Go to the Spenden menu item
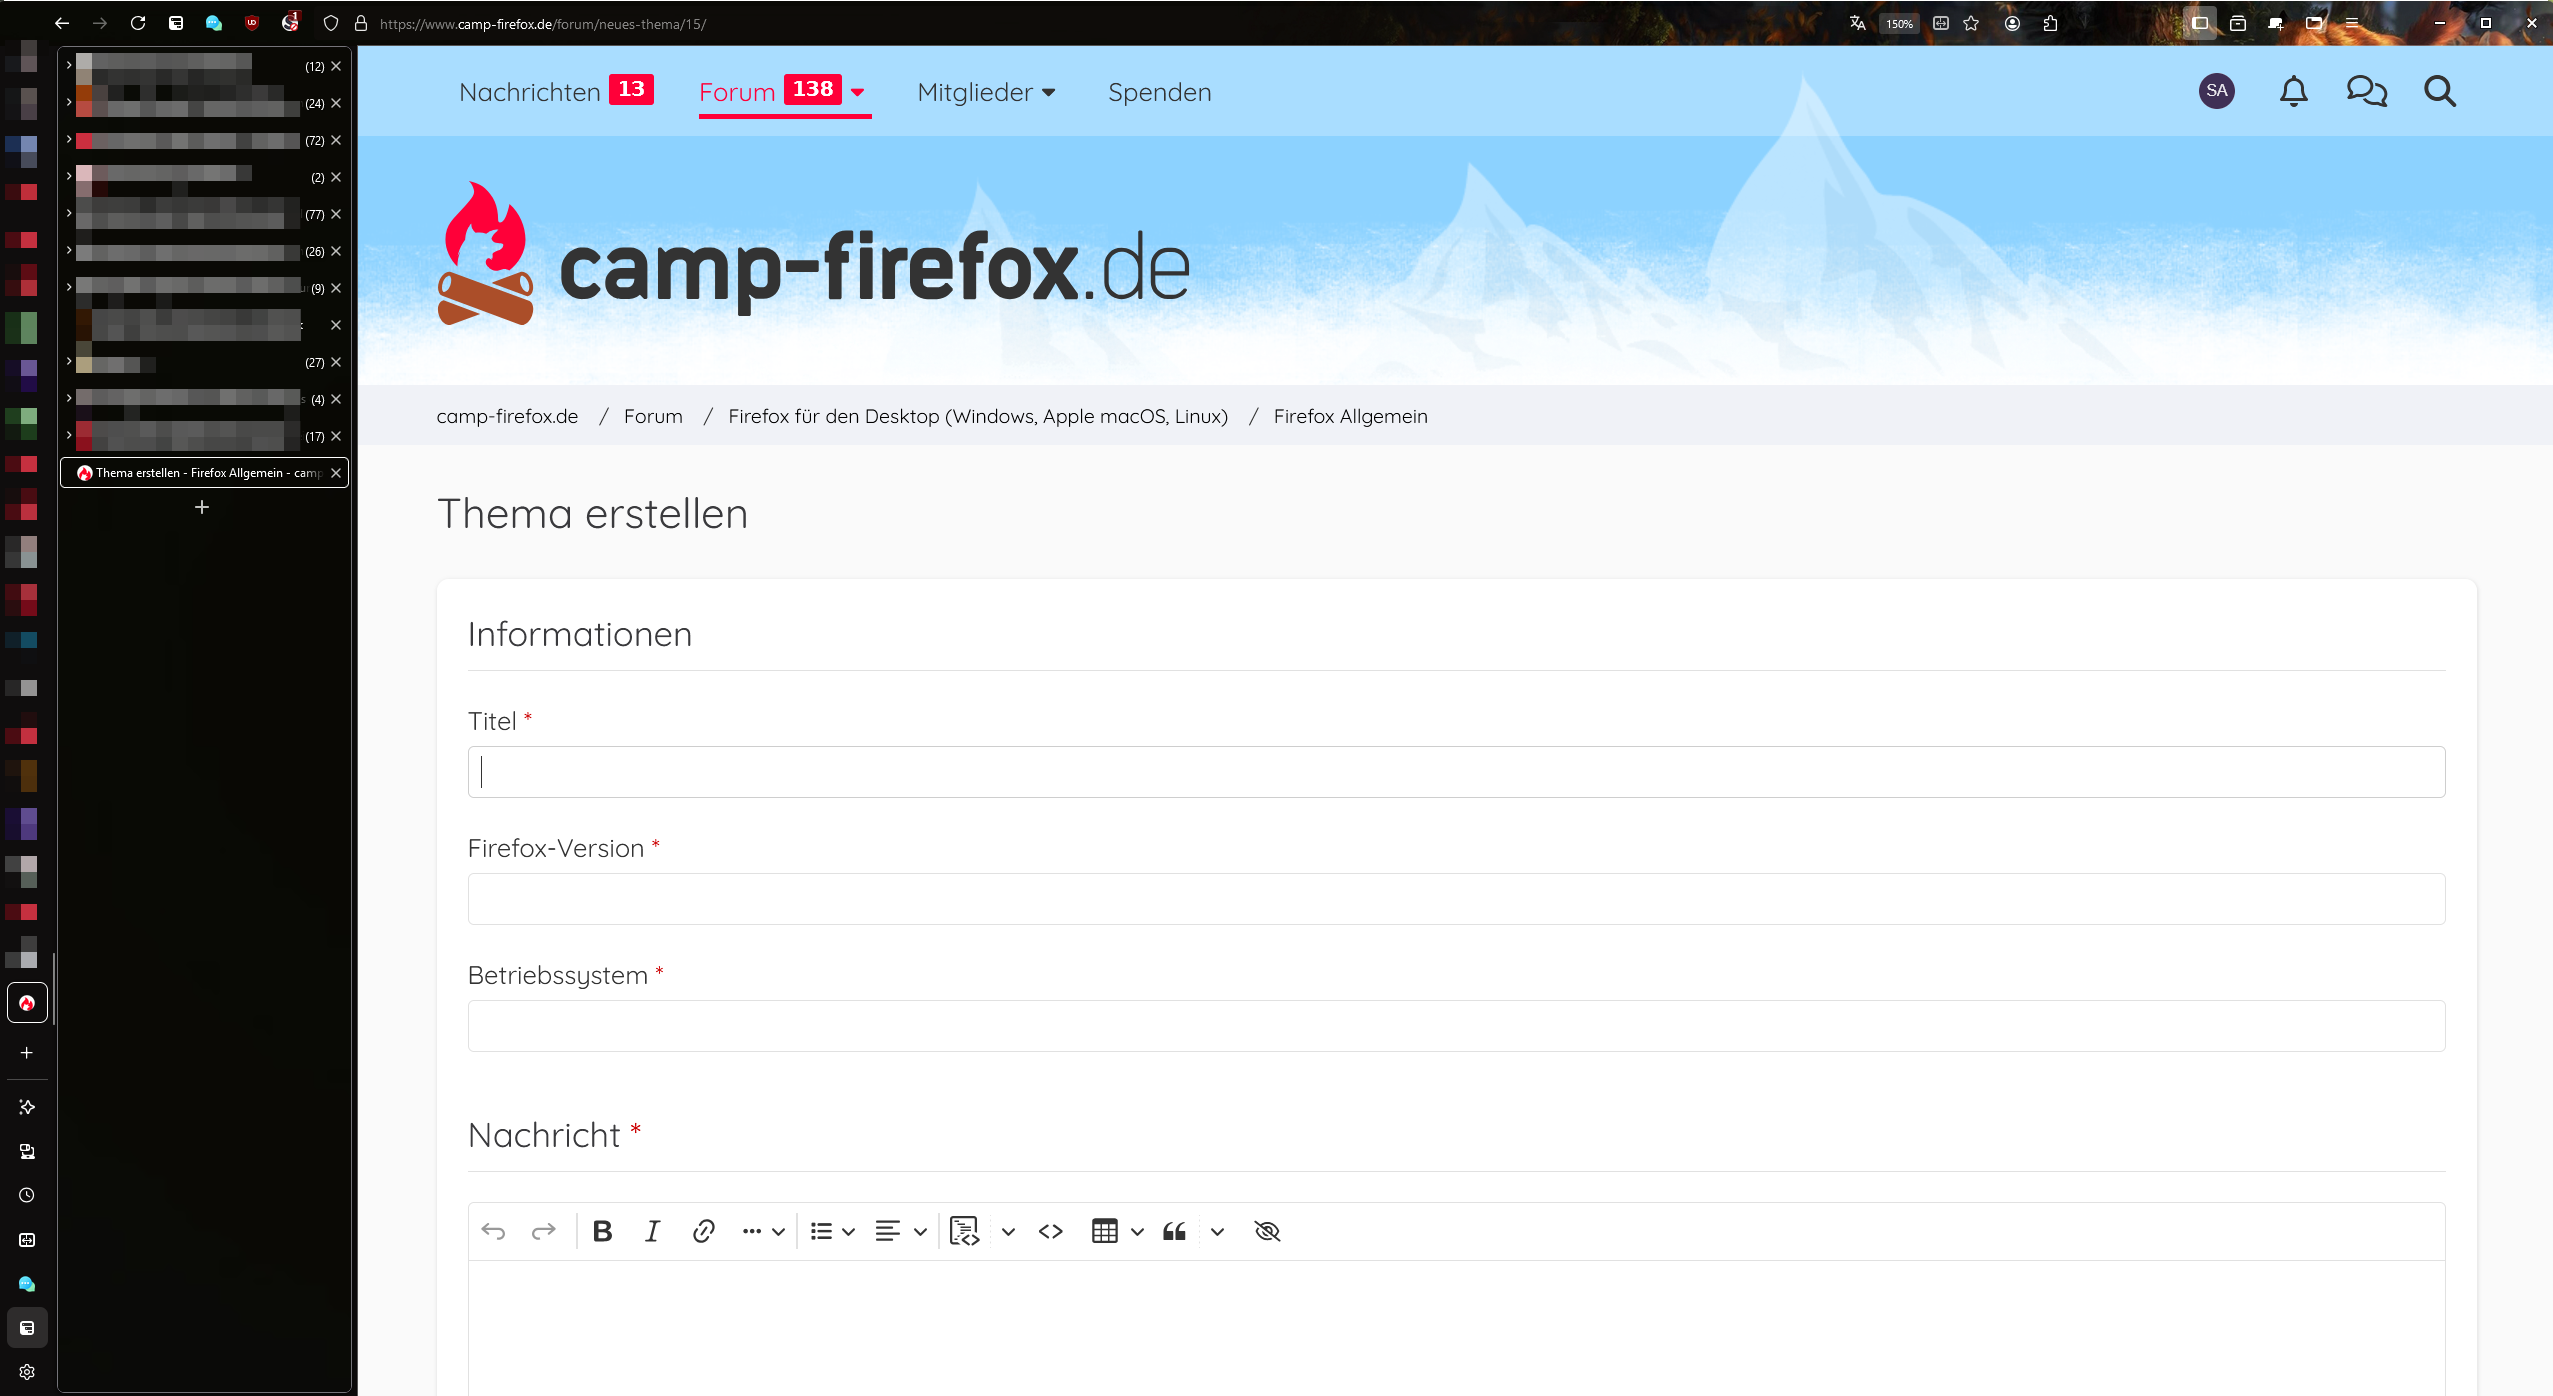Image resolution: width=2553 pixels, height=1396 pixels. (x=1159, y=92)
